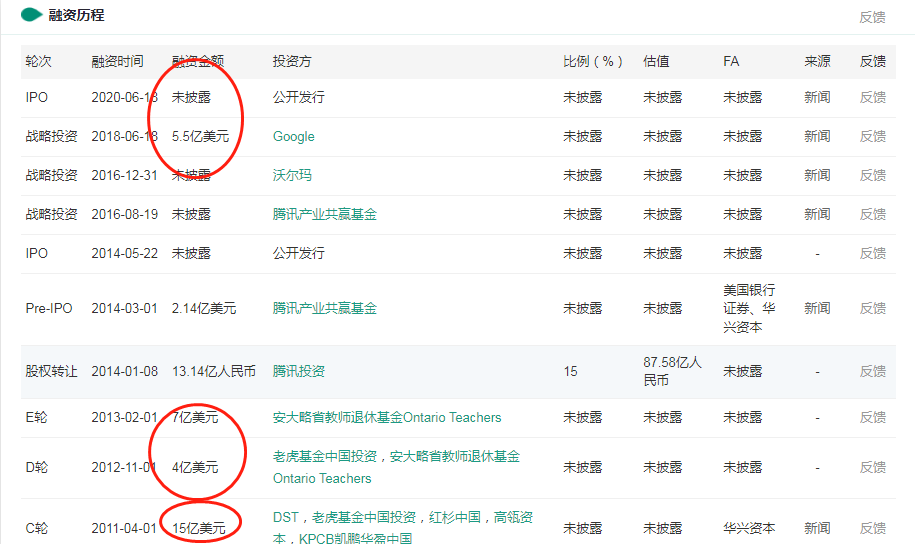Click the 反馈 link in the section header
The width and height of the screenshot is (915, 544).
tap(872, 17)
